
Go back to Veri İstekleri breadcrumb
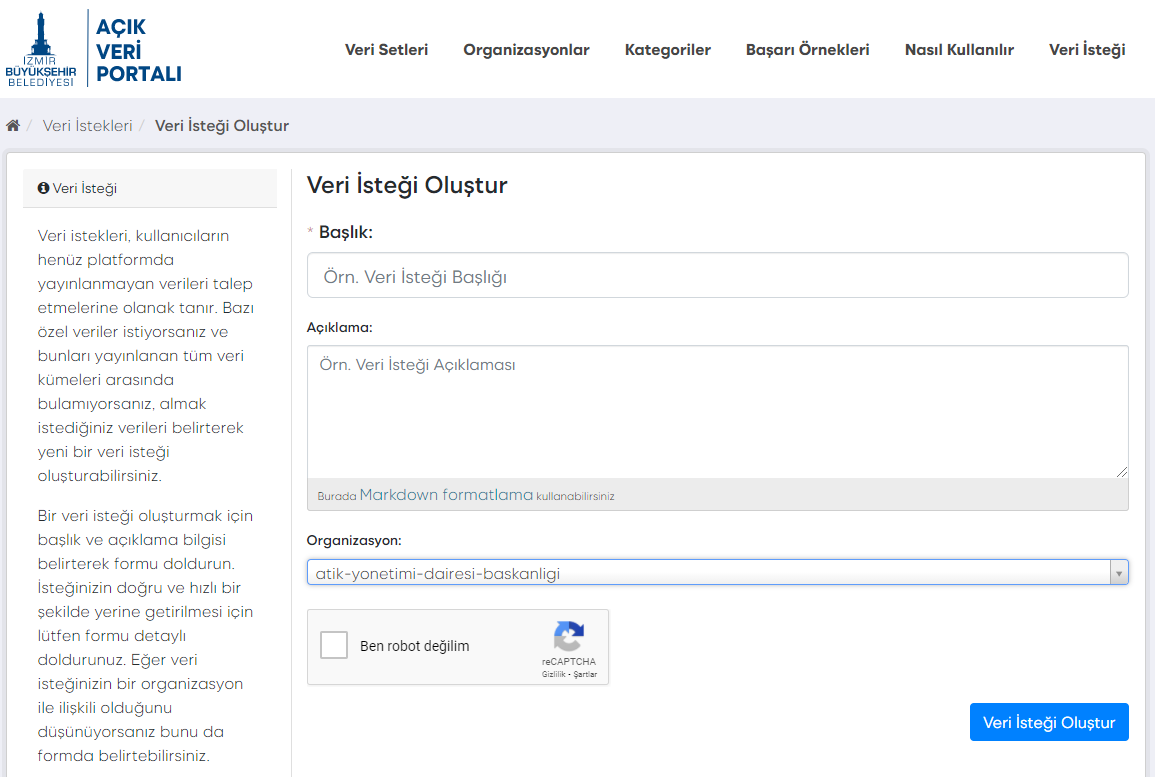point(87,126)
